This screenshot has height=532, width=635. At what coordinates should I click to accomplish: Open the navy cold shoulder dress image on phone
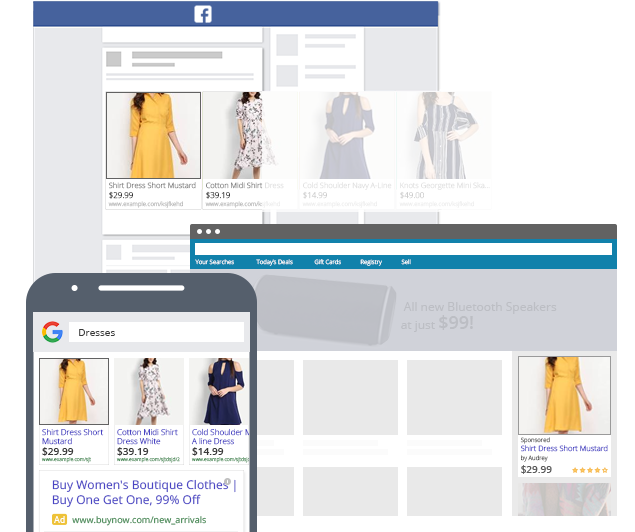click(219, 391)
